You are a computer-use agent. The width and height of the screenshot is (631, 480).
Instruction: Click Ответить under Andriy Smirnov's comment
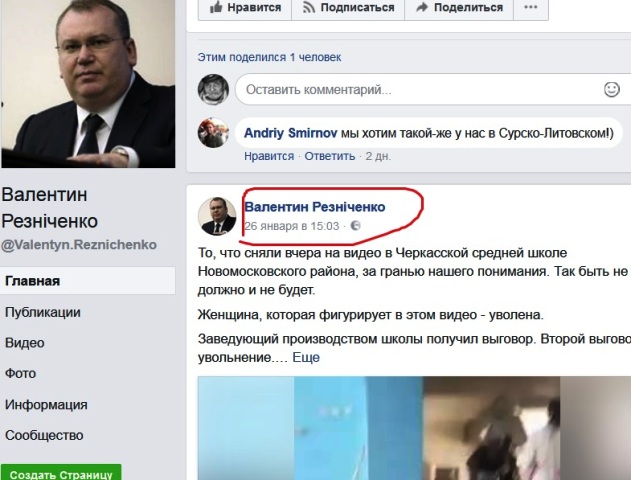click(330, 156)
